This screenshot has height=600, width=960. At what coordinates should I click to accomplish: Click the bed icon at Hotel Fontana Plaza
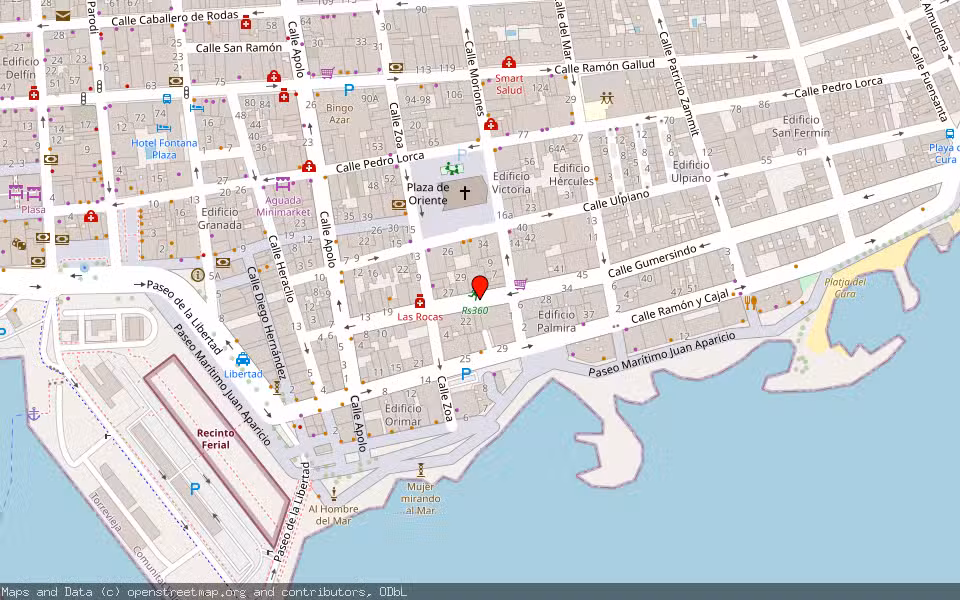point(163,128)
